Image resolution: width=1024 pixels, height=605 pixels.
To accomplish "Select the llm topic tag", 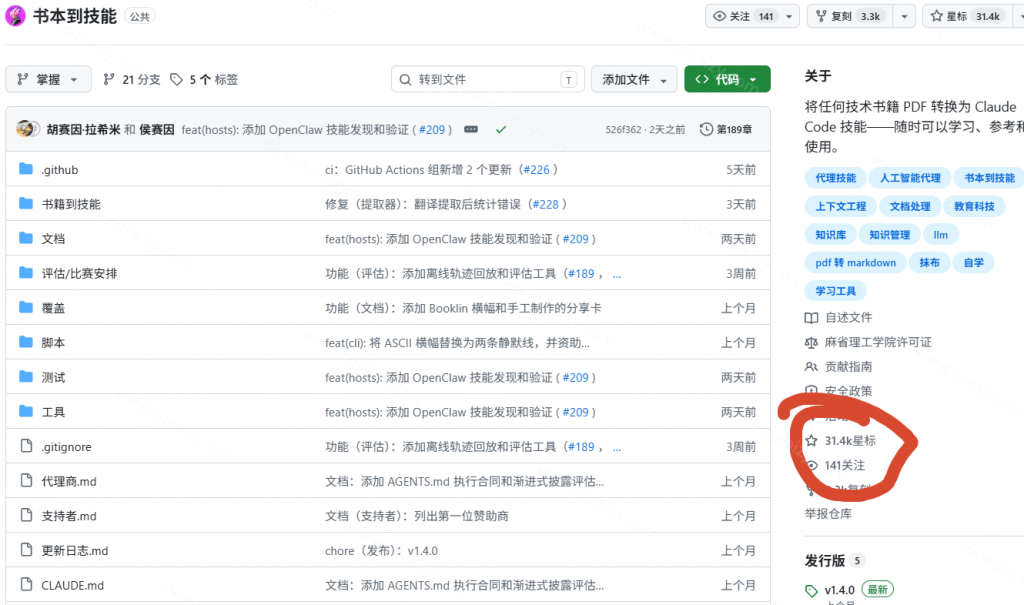I will (940, 235).
